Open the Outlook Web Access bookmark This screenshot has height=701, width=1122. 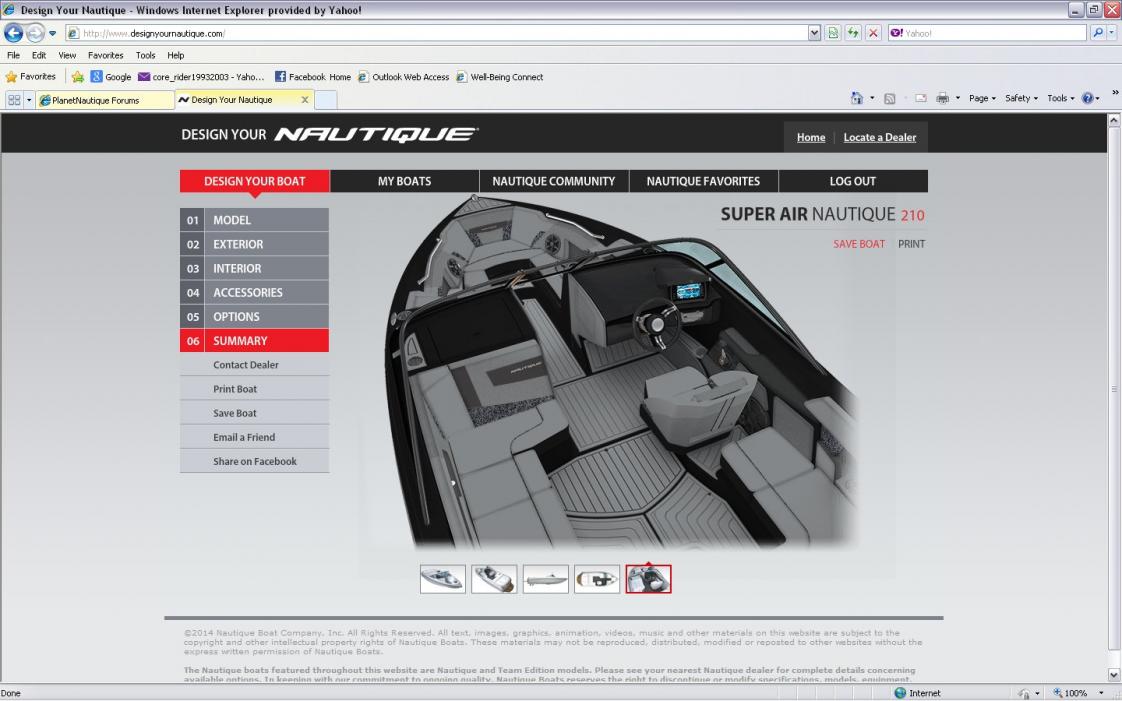coord(404,77)
